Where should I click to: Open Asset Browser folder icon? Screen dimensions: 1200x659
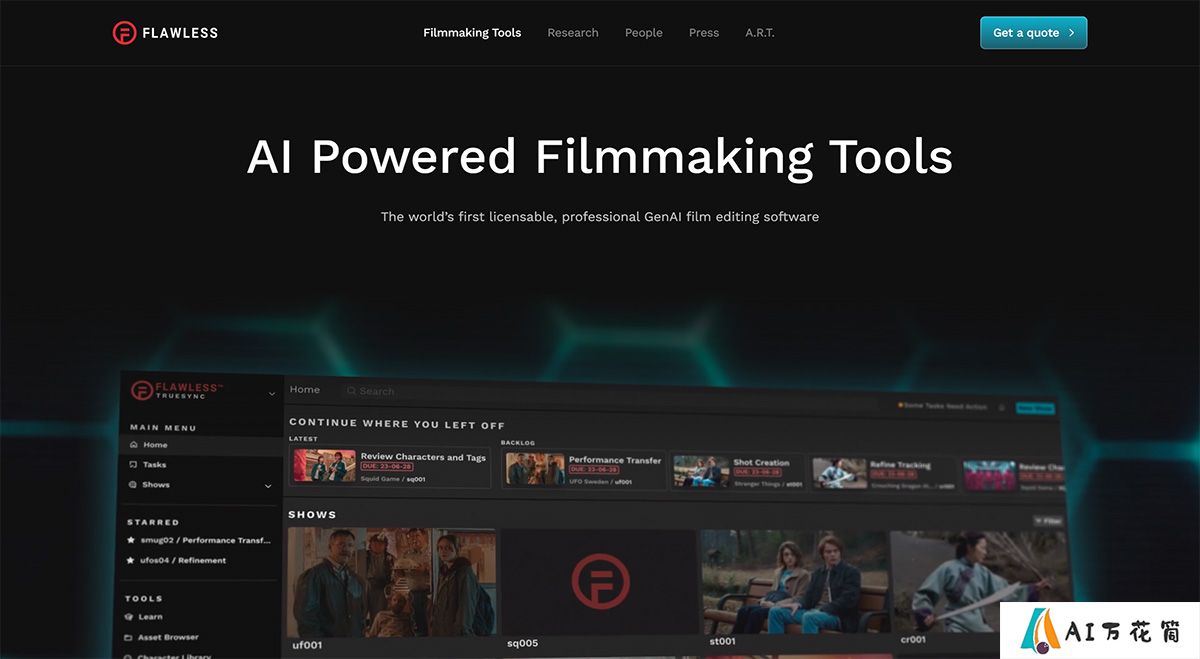point(129,637)
